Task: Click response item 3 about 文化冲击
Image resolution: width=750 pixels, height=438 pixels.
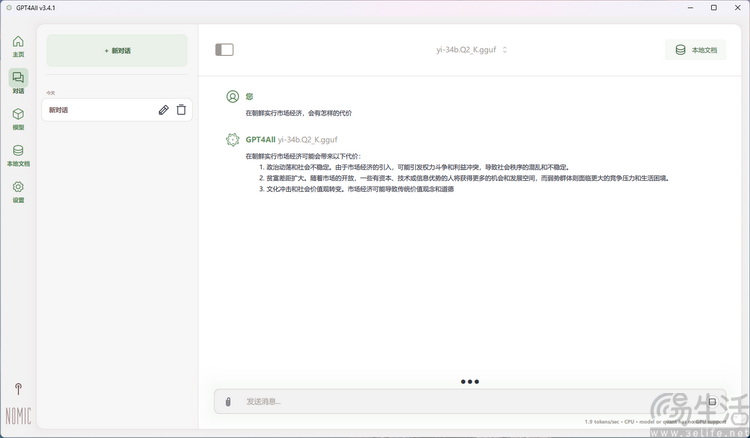Action: (357, 189)
